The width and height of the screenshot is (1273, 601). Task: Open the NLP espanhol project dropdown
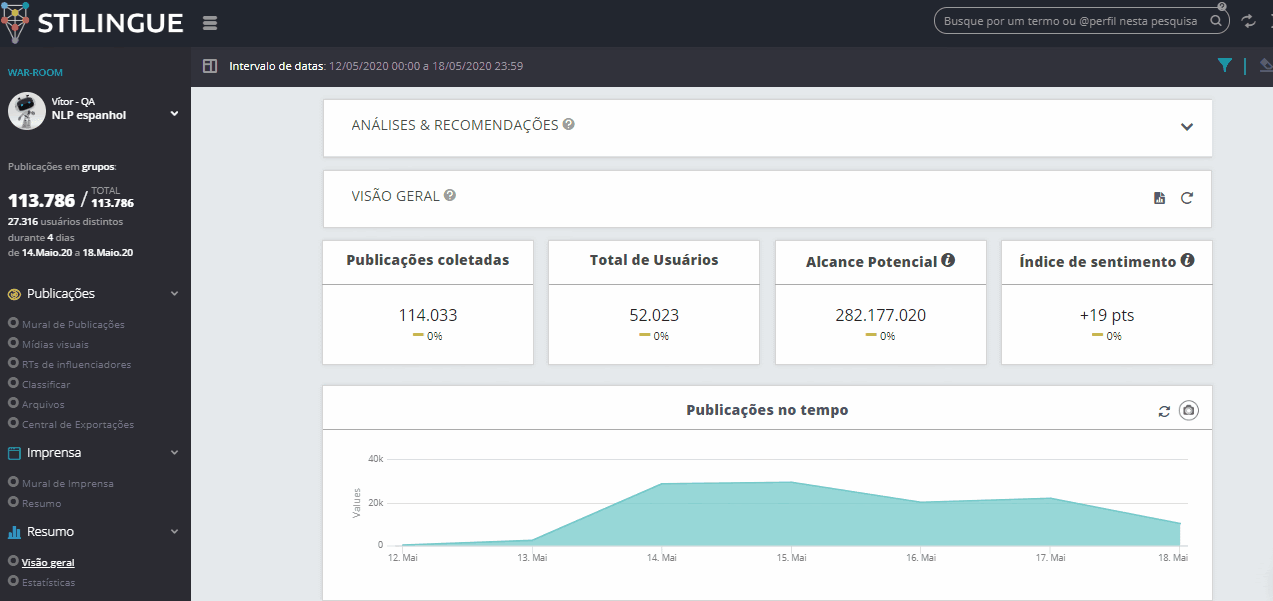pos(174,114)
